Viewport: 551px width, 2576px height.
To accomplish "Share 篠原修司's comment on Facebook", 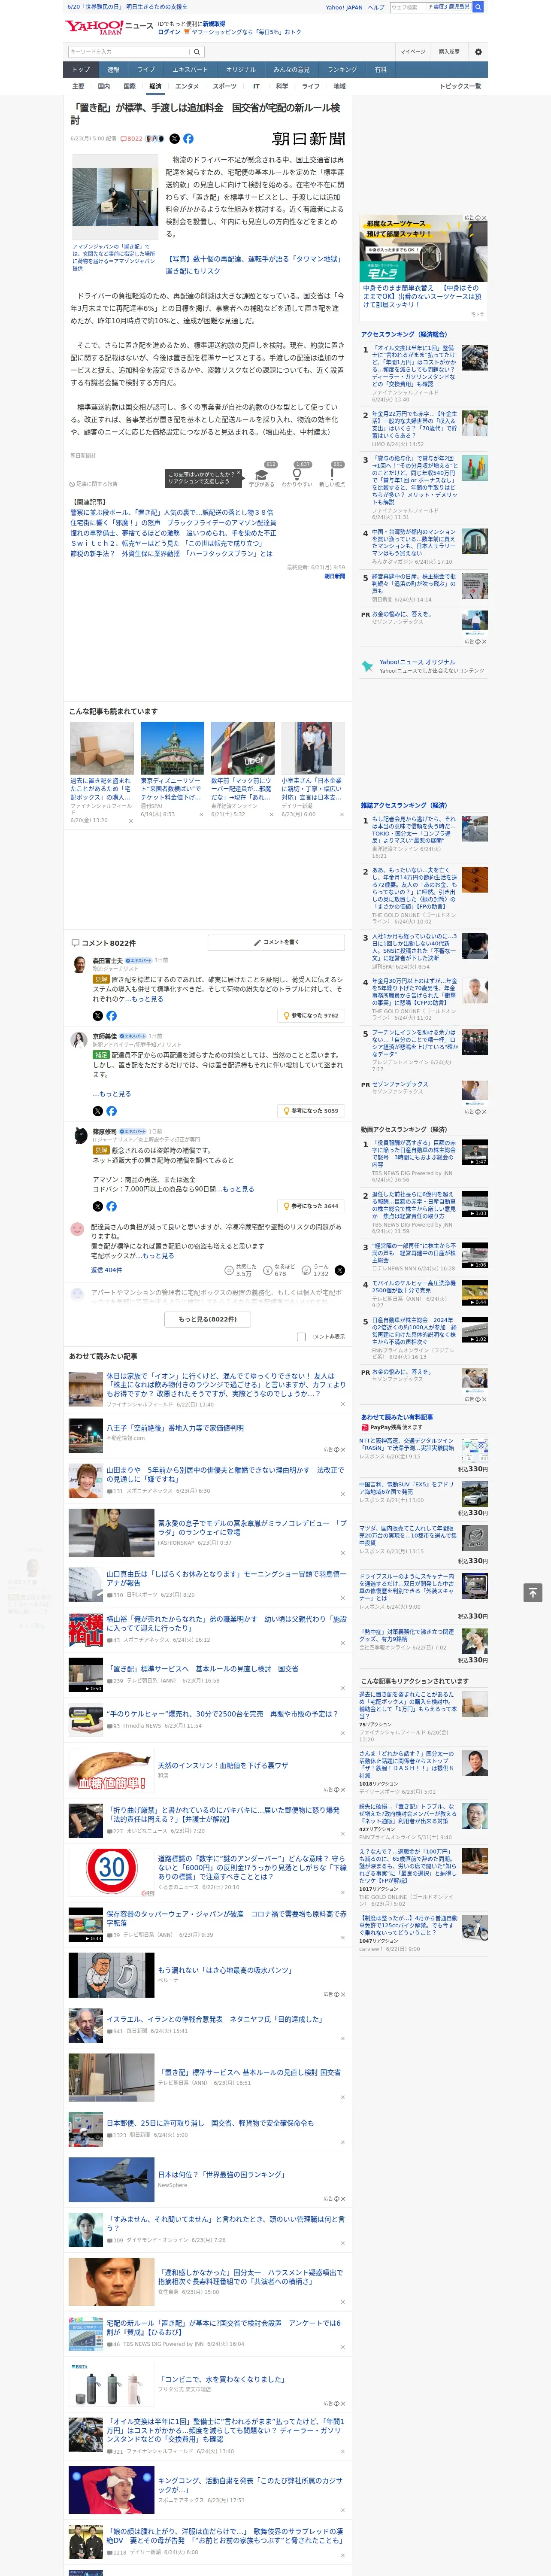I will (x=111, y=1206).
